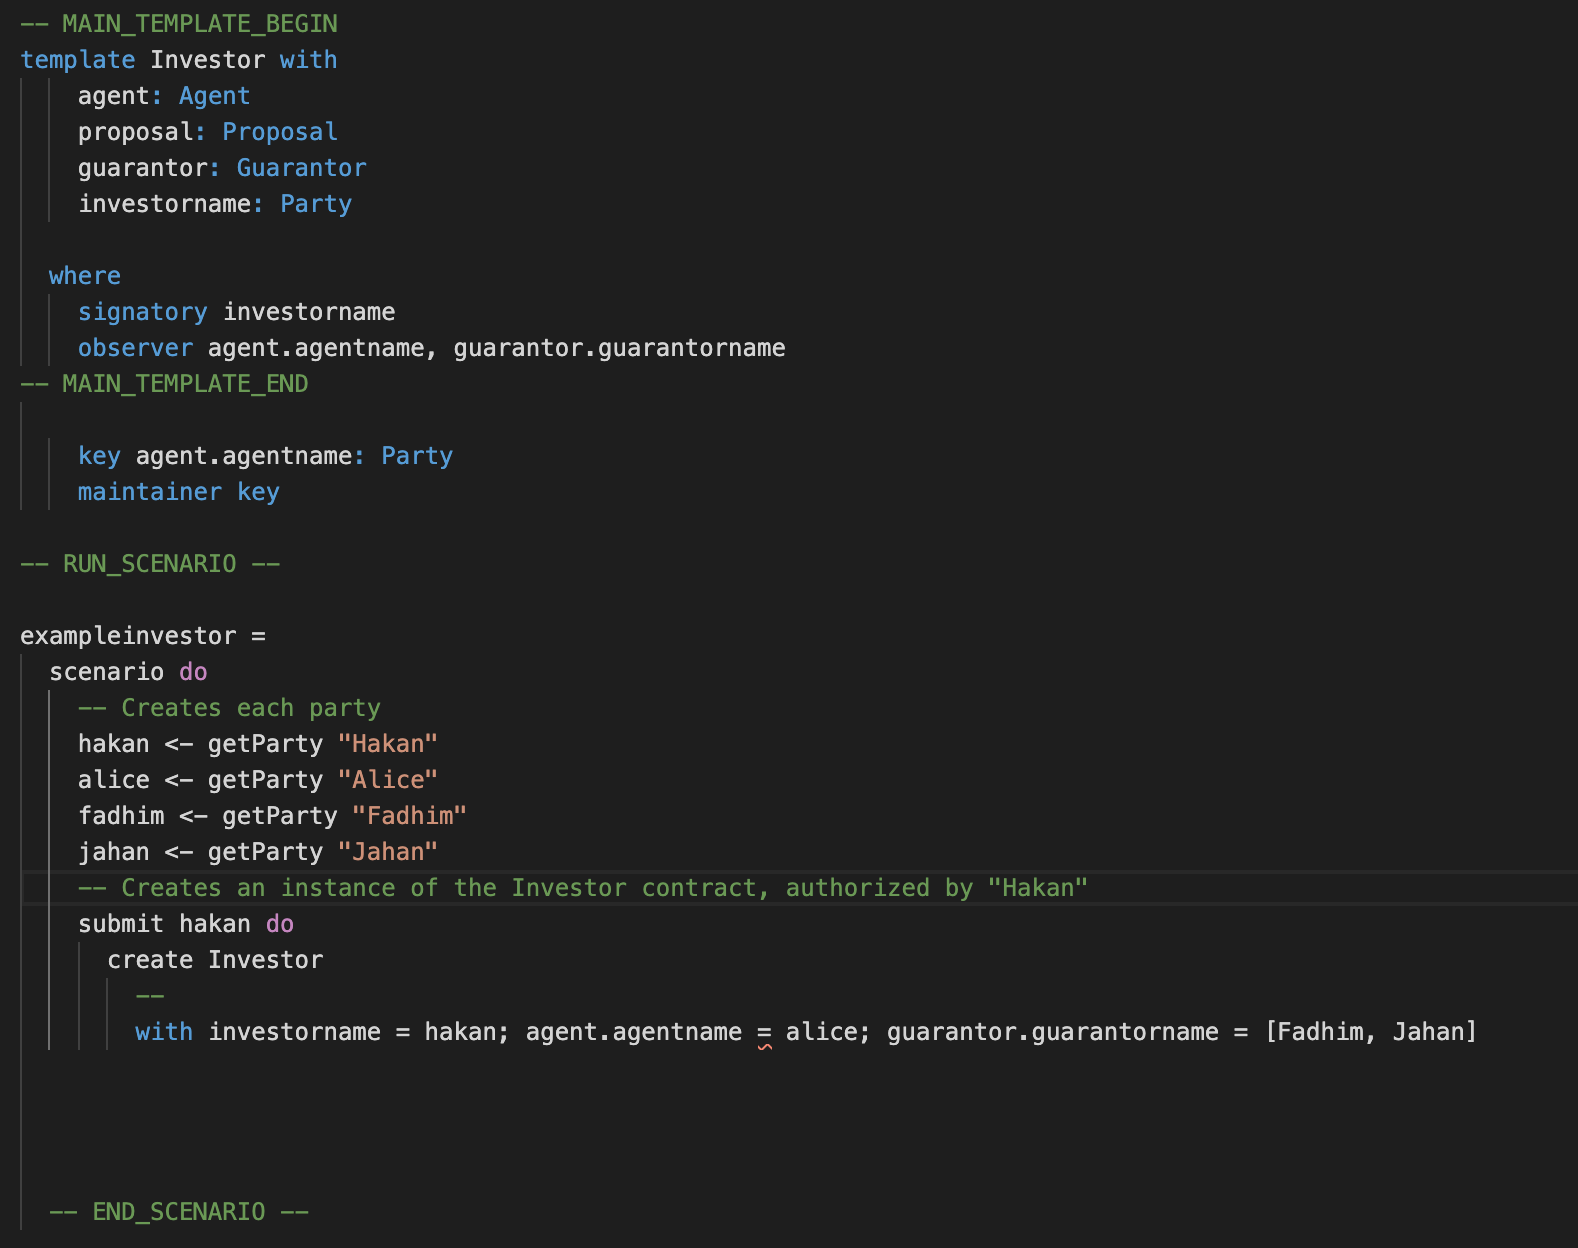This screenshot has height=1248, width=1578.
Task: Click the RUN_SCENARIO comment line
Action: [150, 564]
